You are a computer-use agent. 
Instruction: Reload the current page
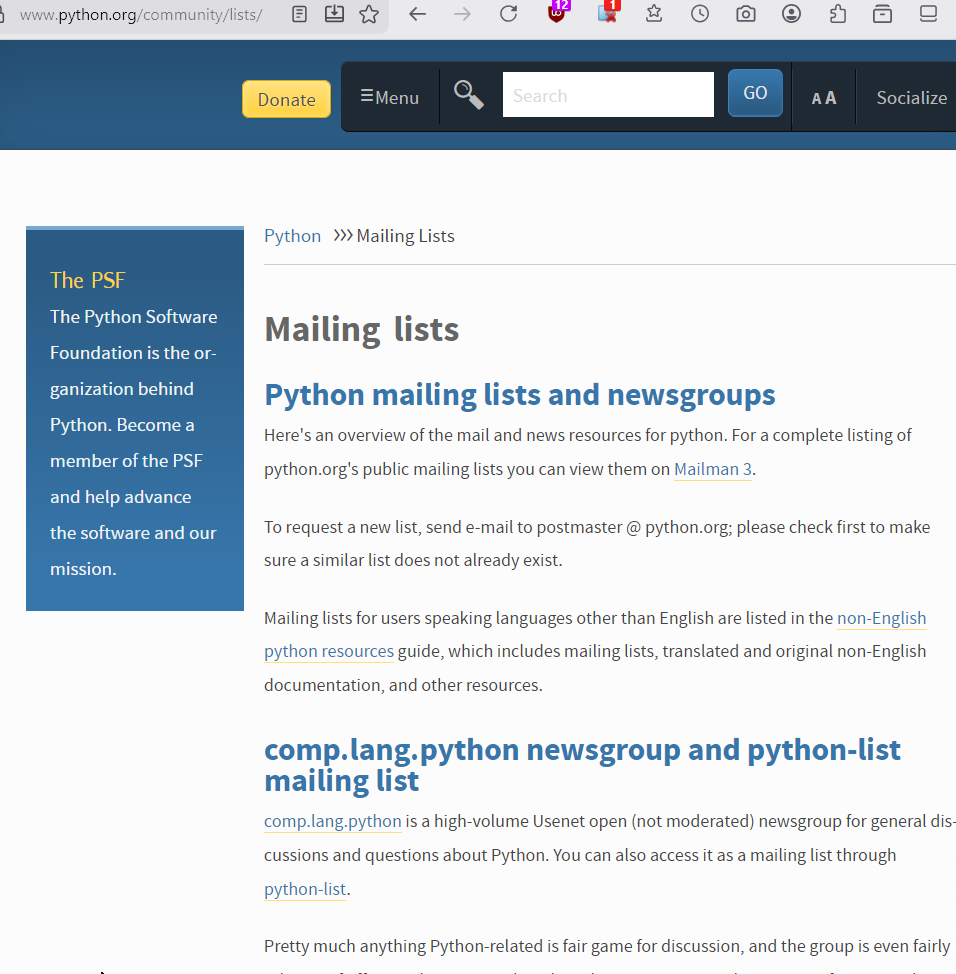pyautogui.click(x=508, y=14)
